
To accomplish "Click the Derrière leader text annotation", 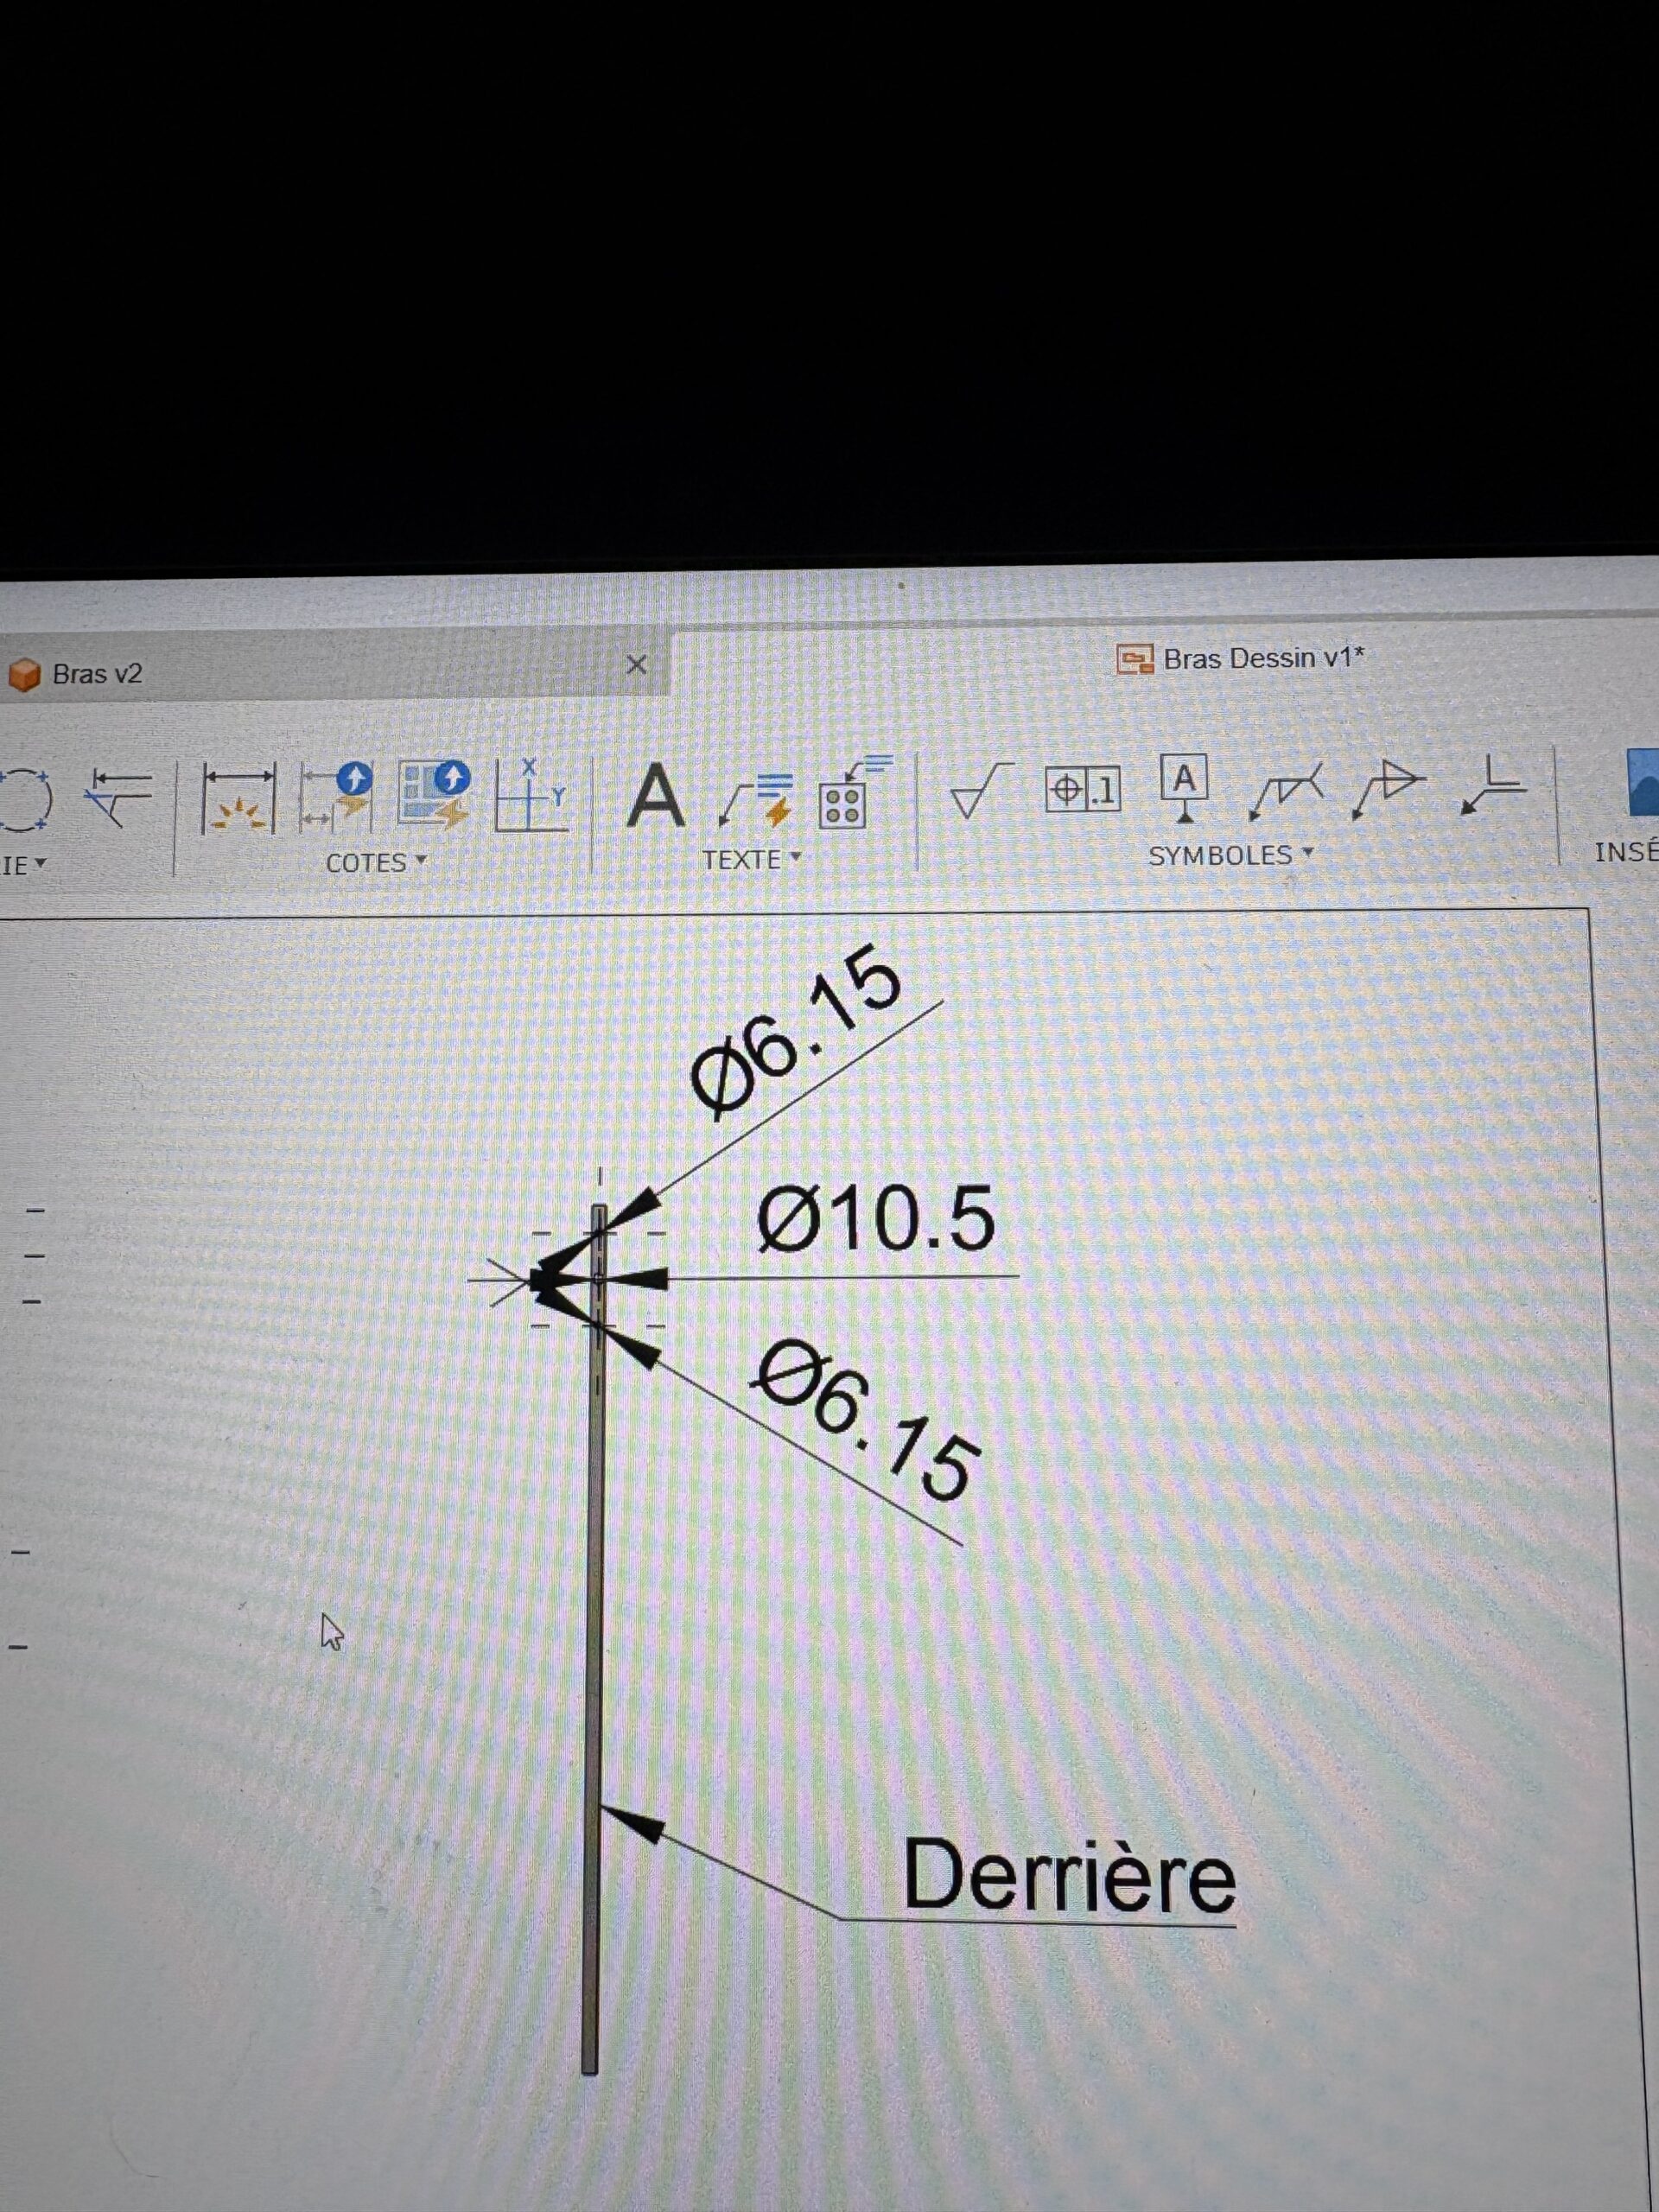I will tap(1069, 1877).
